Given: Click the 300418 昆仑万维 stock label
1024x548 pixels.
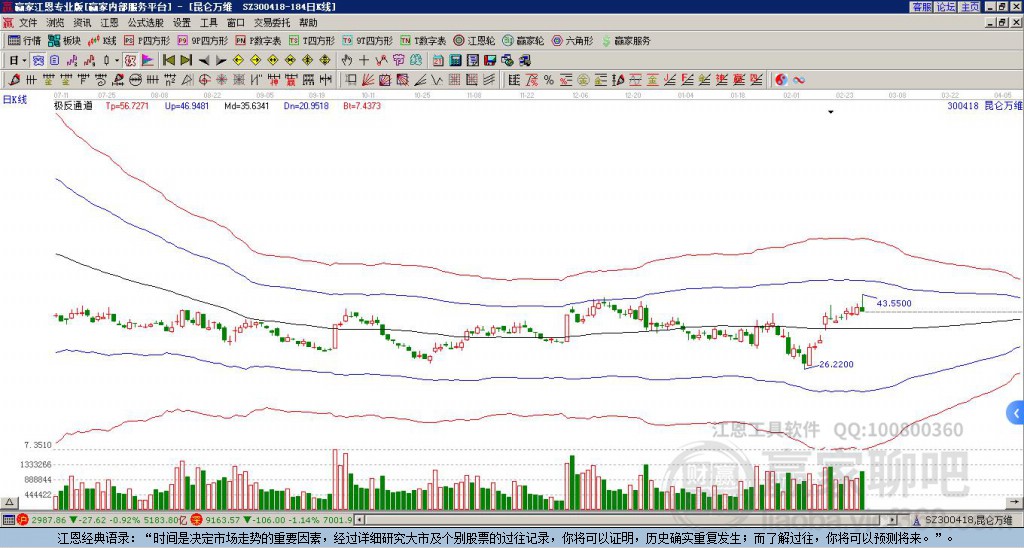Looking at the screenshot, I should [985, 105].
